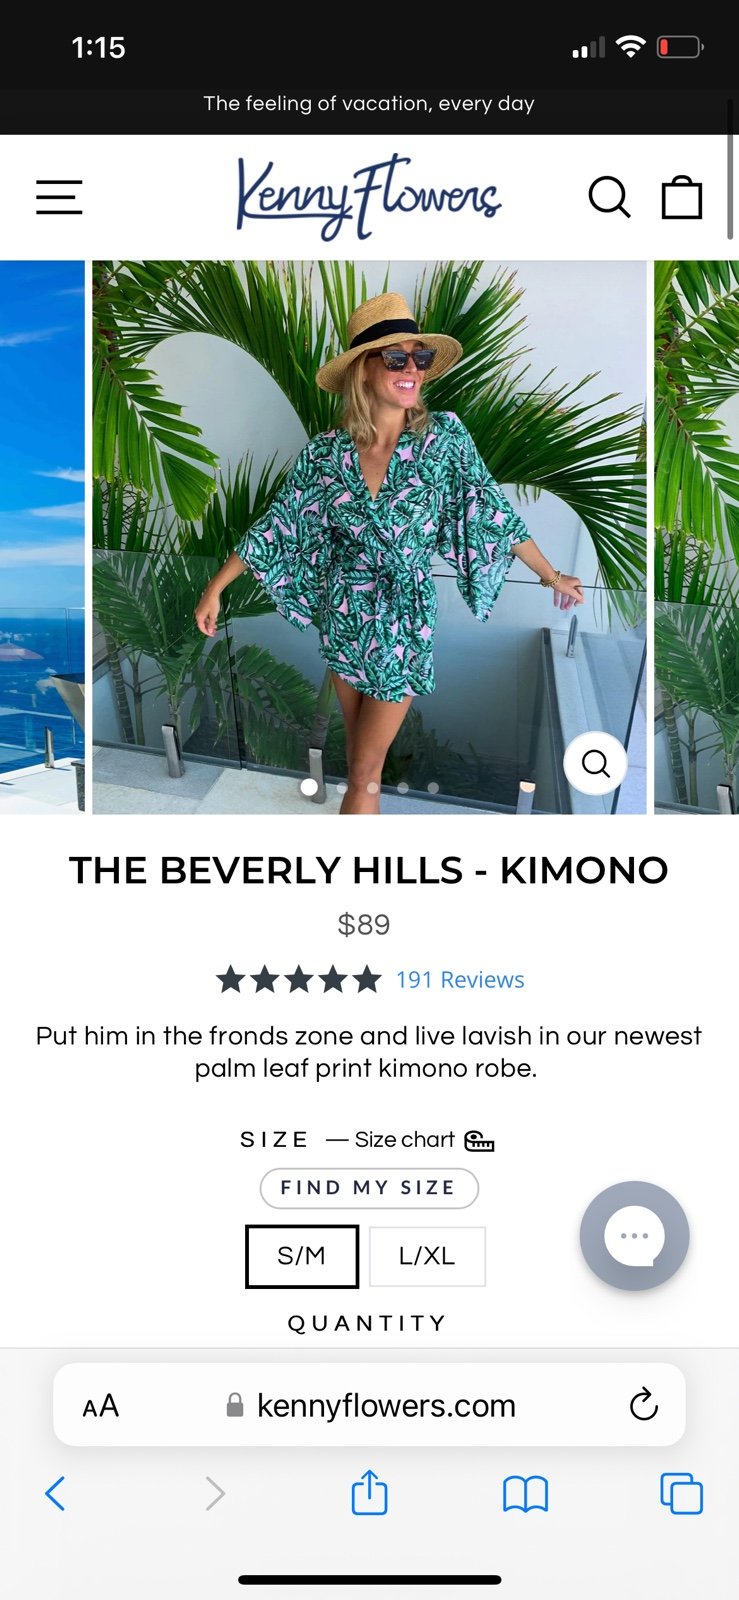Tap the Kenny Flowers logo

368,197
